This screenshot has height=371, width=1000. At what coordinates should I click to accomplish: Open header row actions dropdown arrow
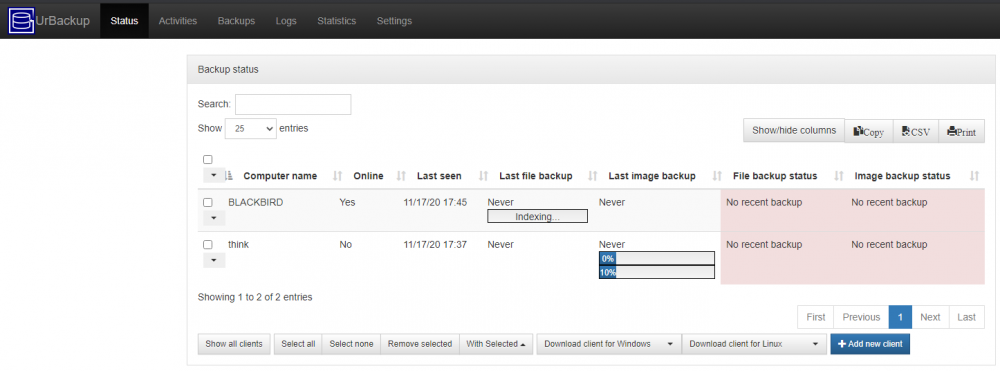tap(214, 175)
